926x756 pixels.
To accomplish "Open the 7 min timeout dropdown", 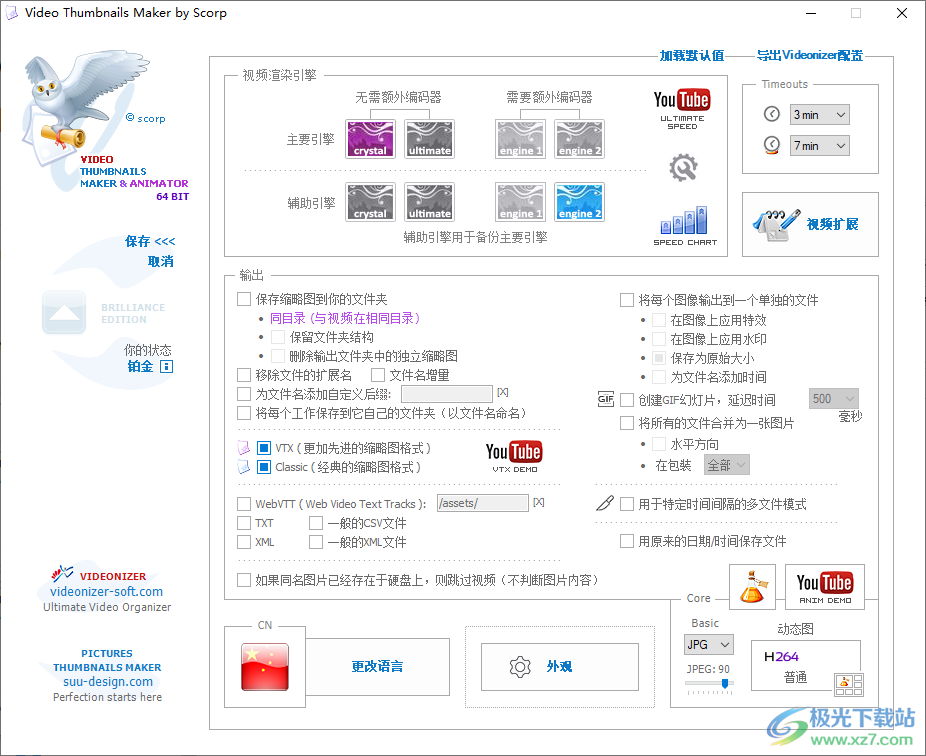I will pos(820,145).
